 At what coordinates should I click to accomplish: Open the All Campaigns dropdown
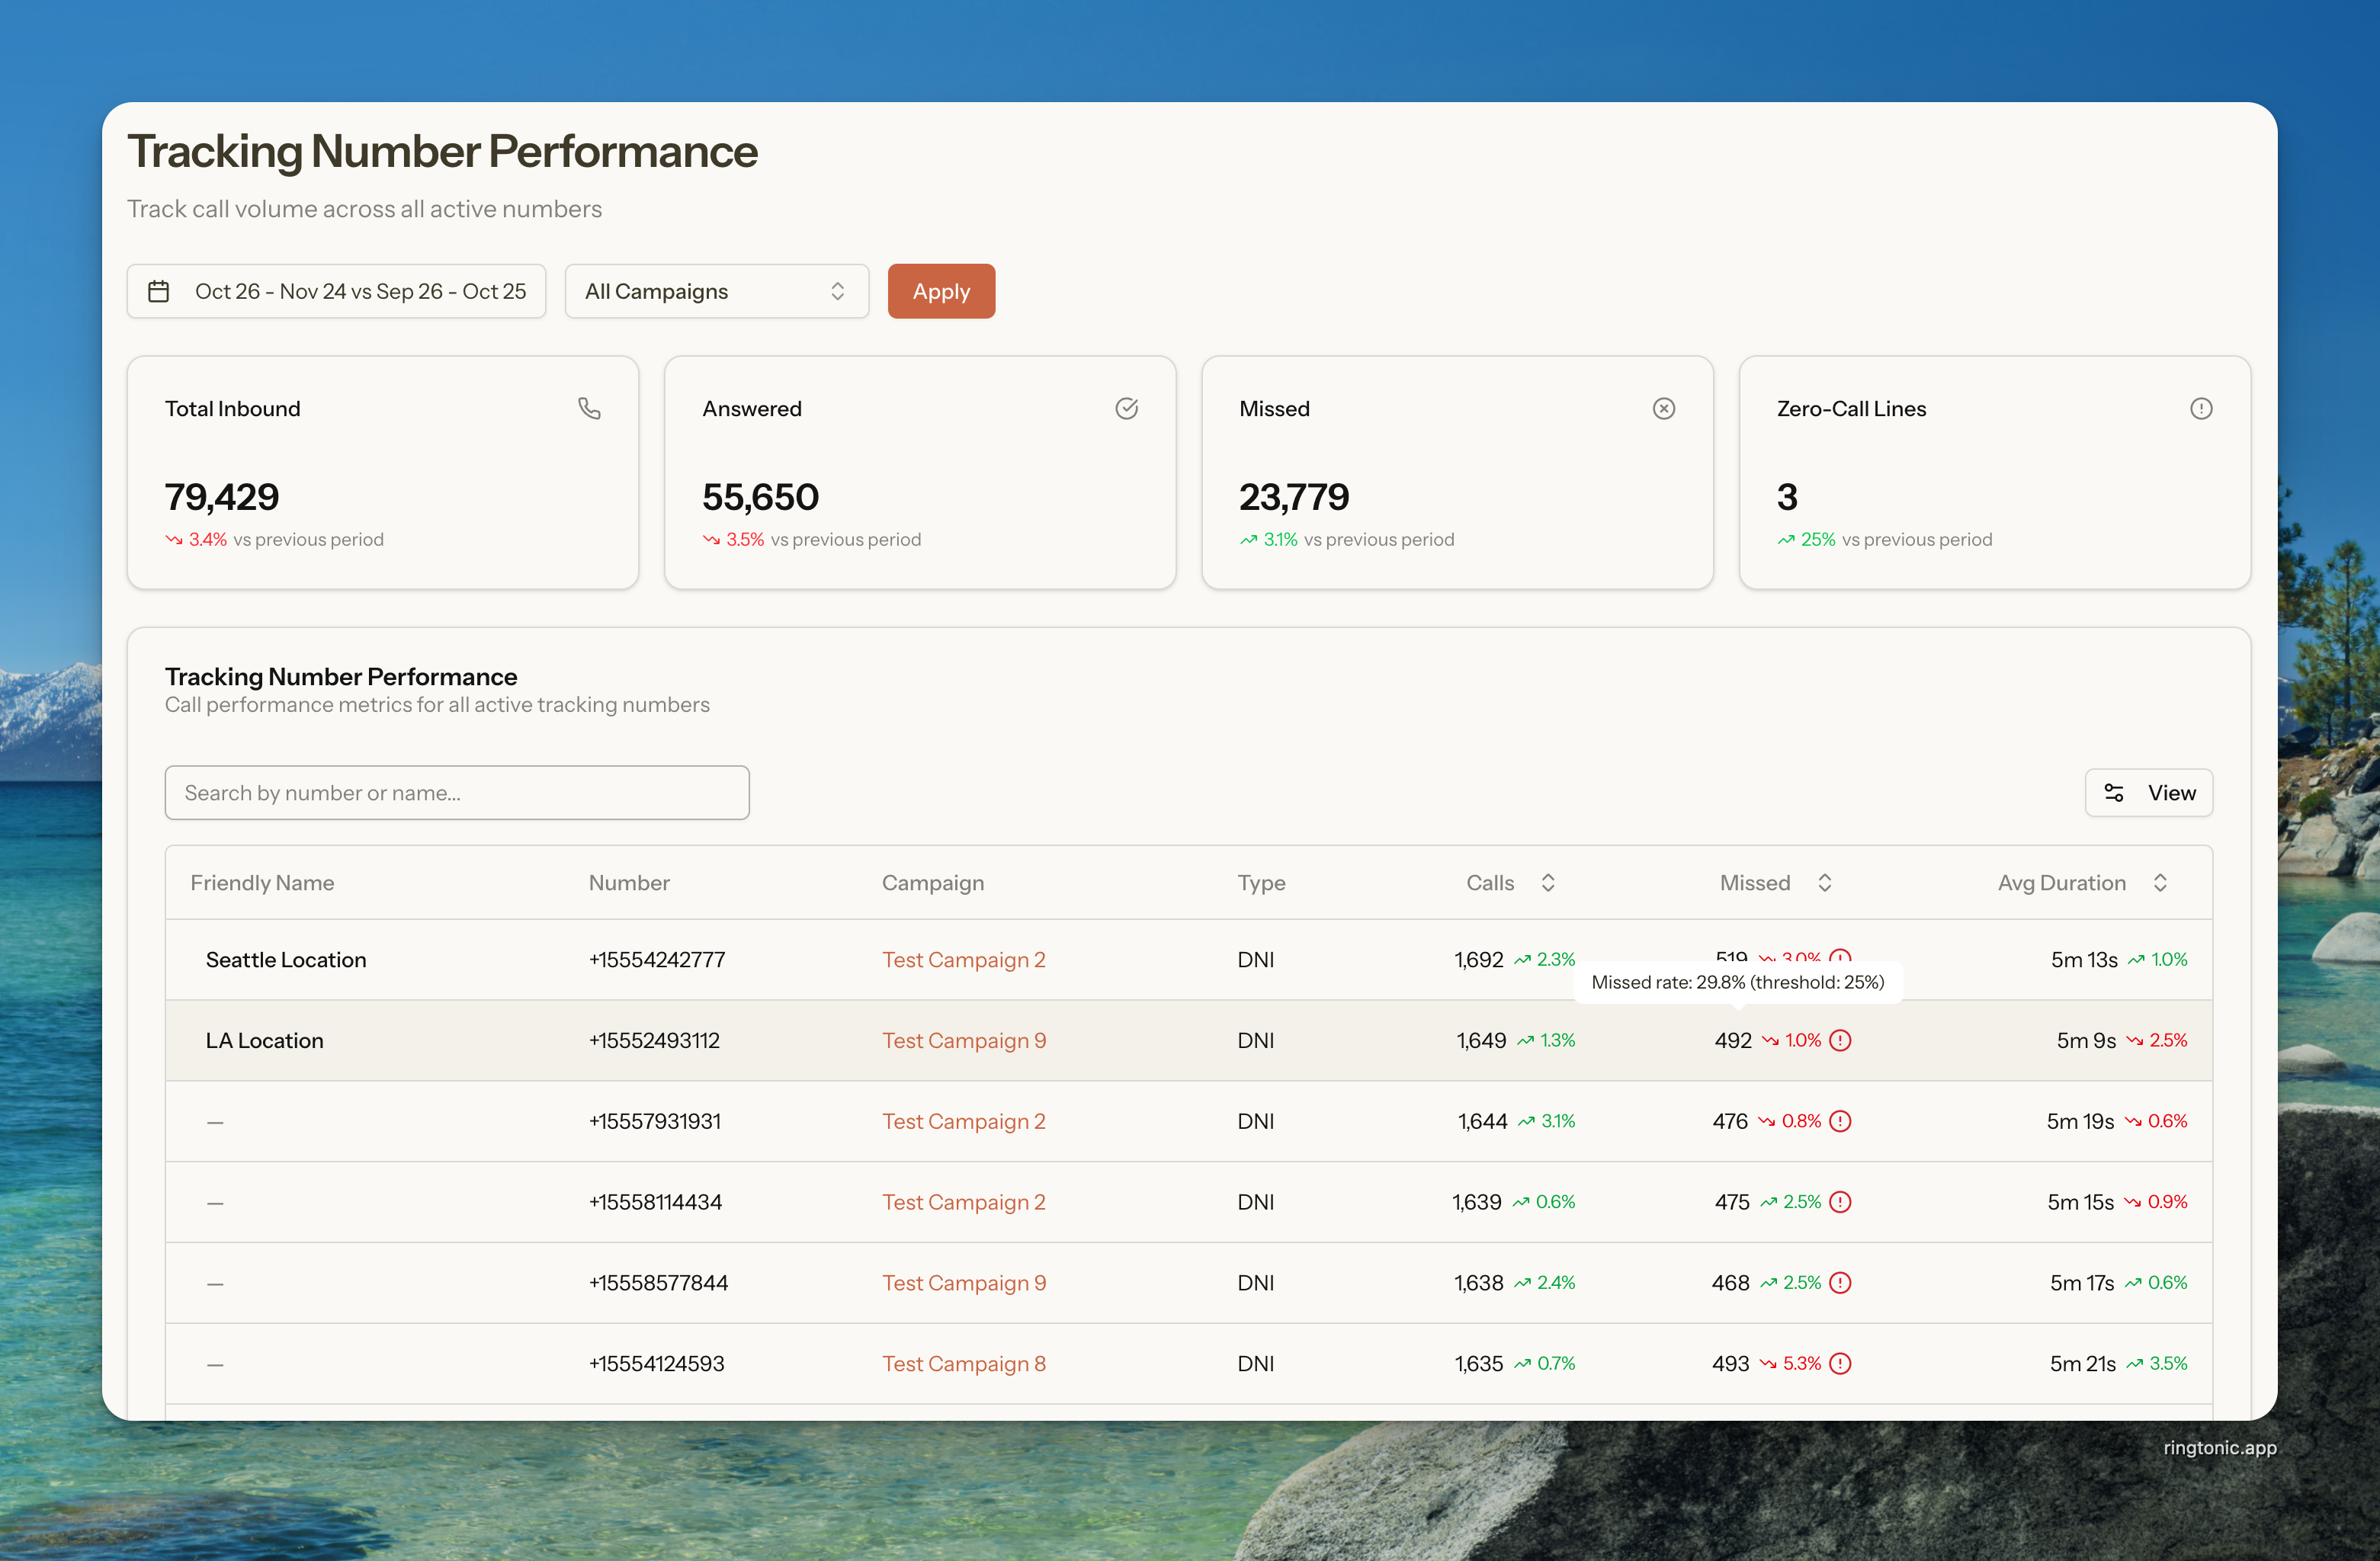(716, 291)
